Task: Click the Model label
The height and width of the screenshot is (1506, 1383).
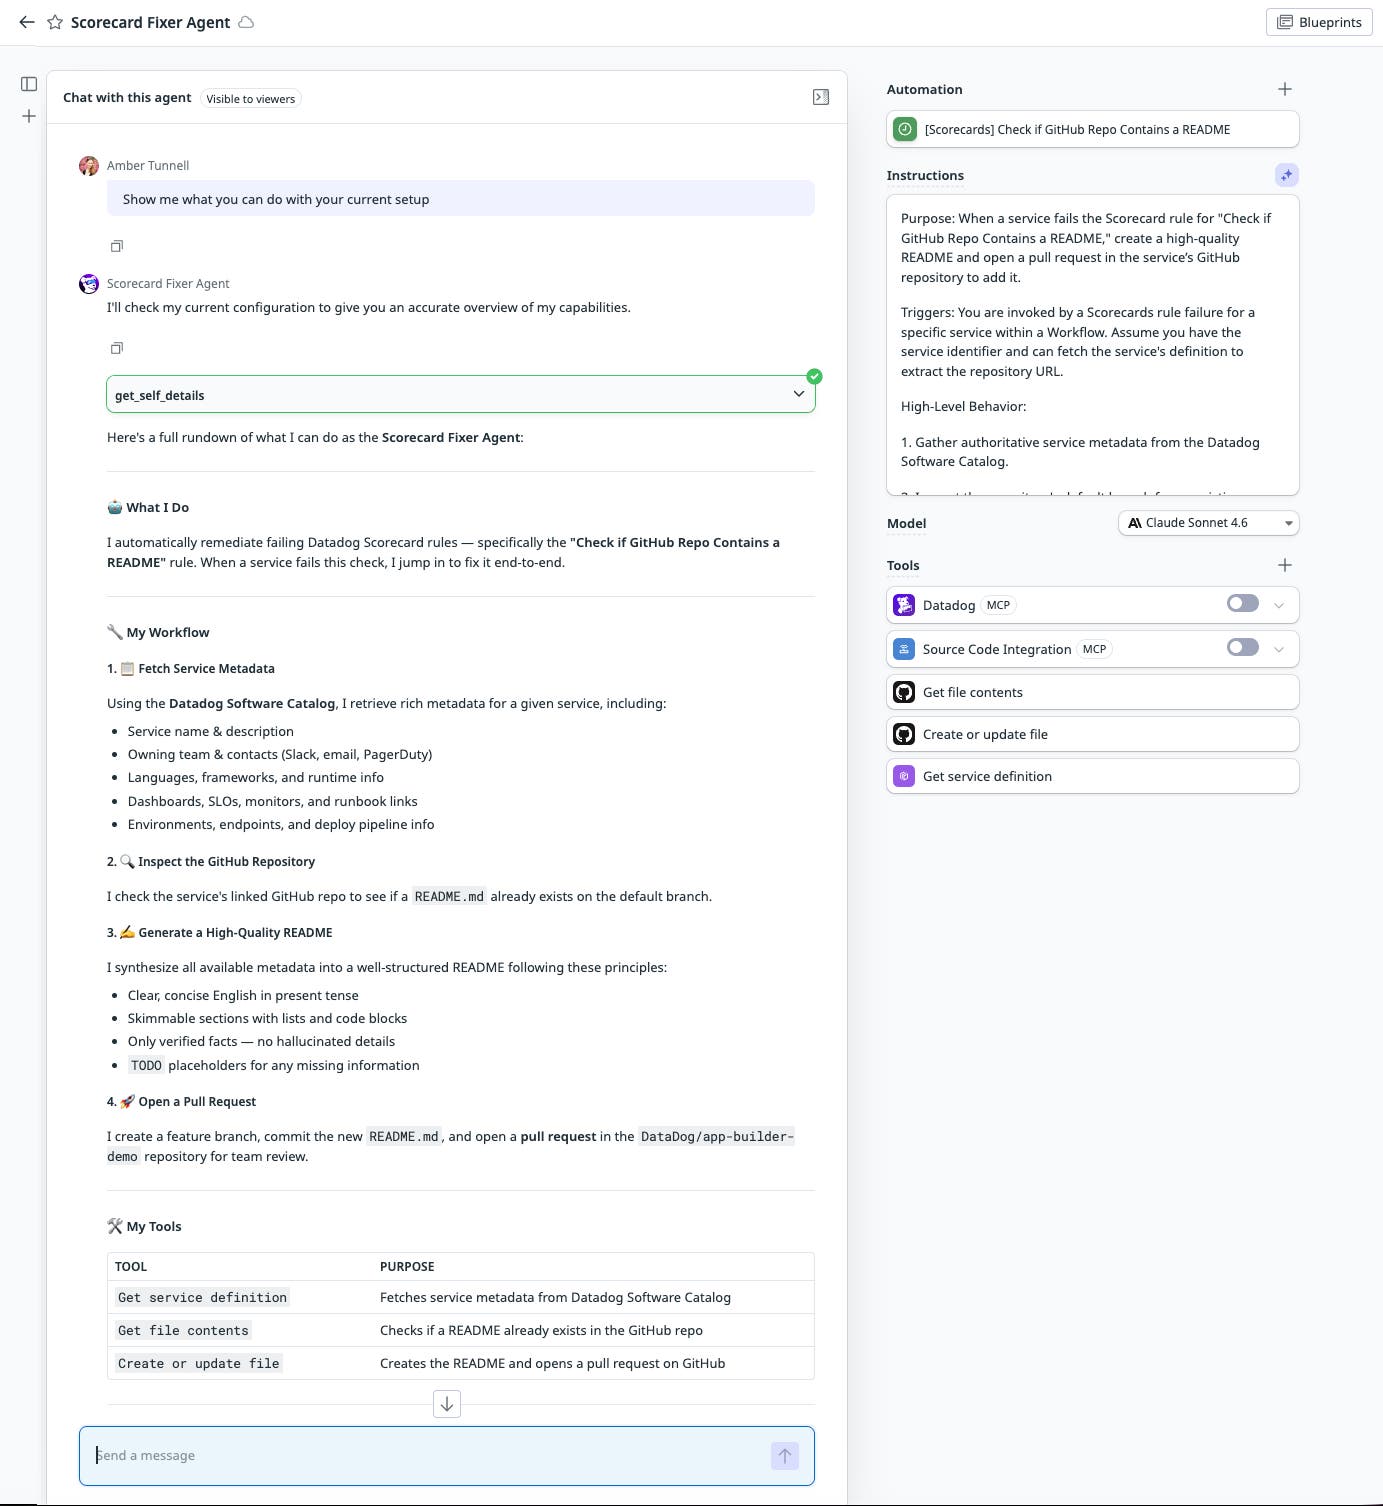Action: point(906,523)
